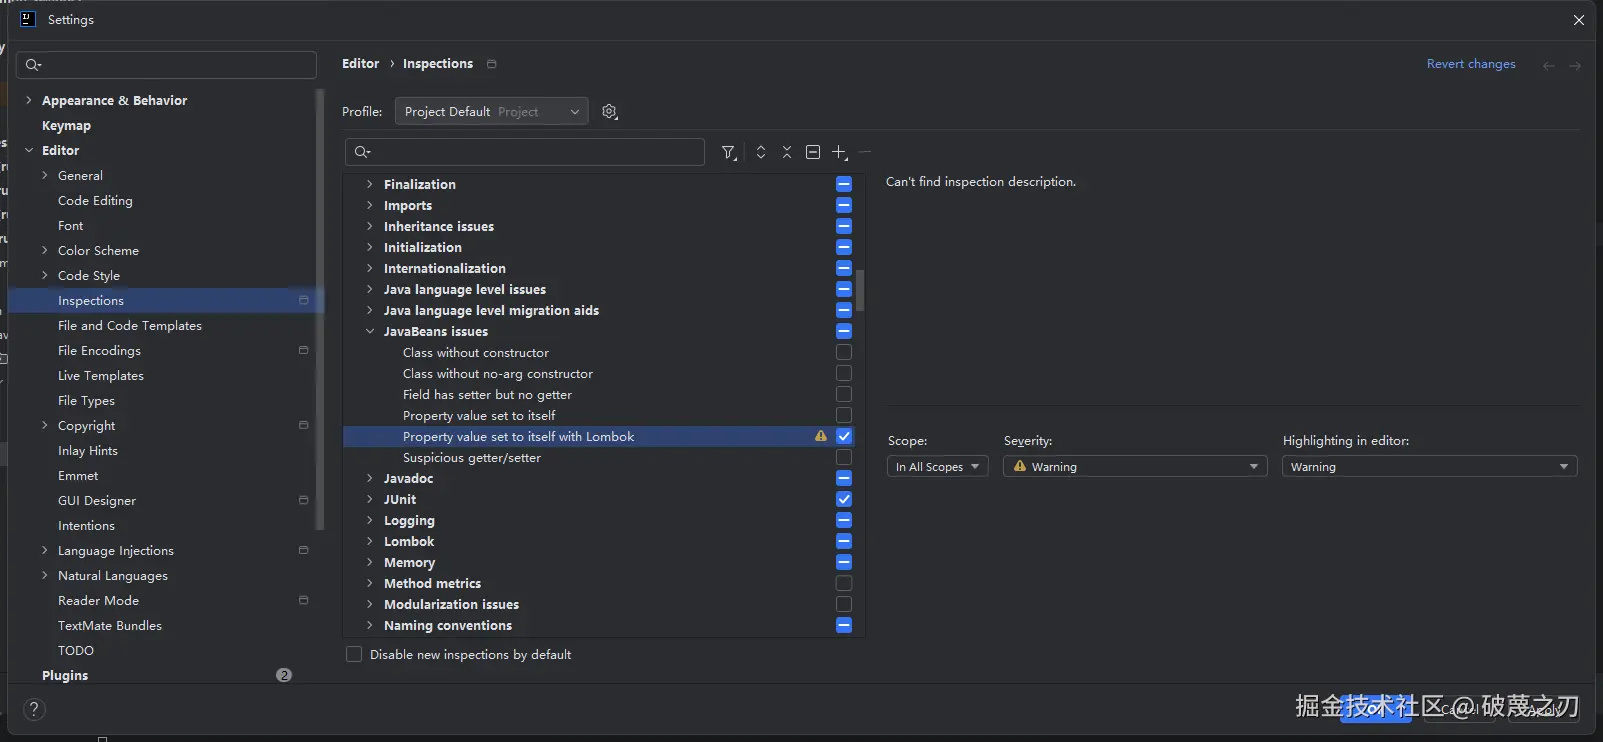Collapse the JavaBeans issues group
This screenshot has height=742, width=1603.
370,331
